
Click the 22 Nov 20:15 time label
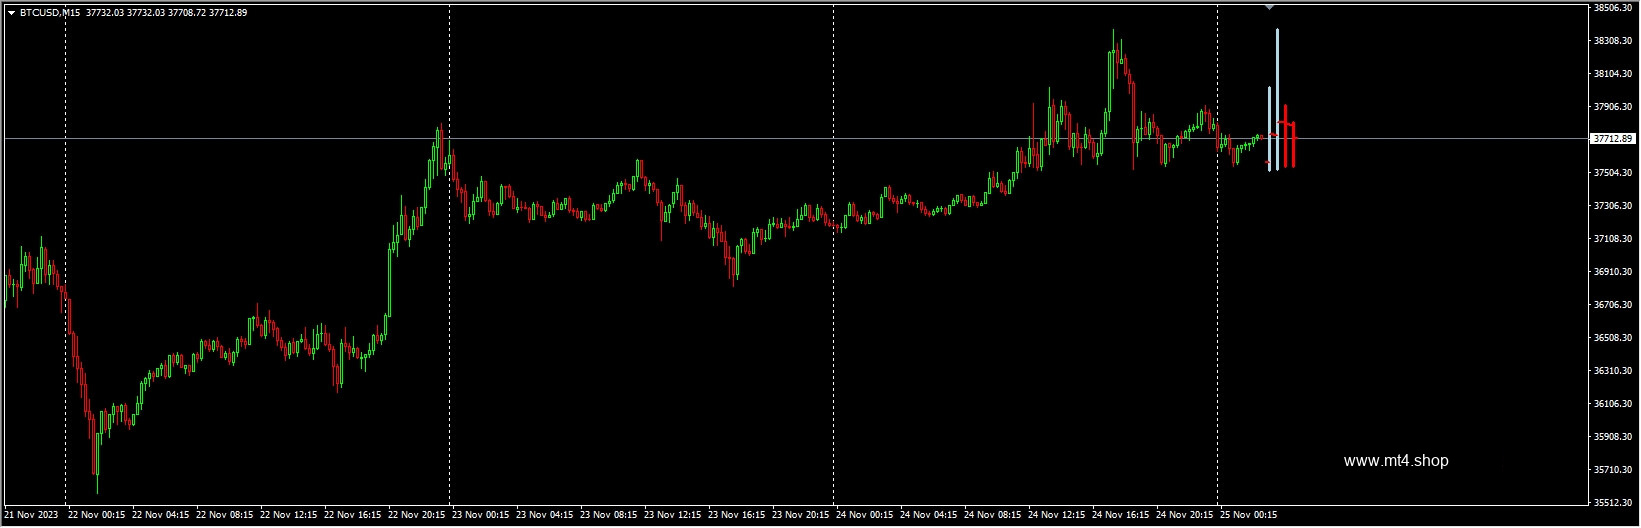click(x=416, y=516)
